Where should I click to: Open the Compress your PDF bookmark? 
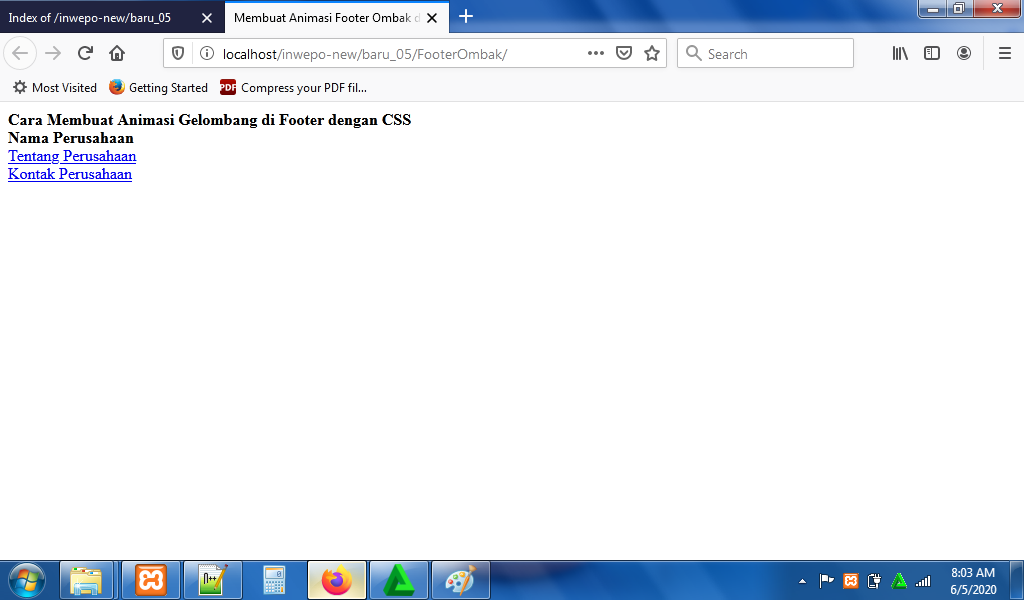(x=293, y=87)
